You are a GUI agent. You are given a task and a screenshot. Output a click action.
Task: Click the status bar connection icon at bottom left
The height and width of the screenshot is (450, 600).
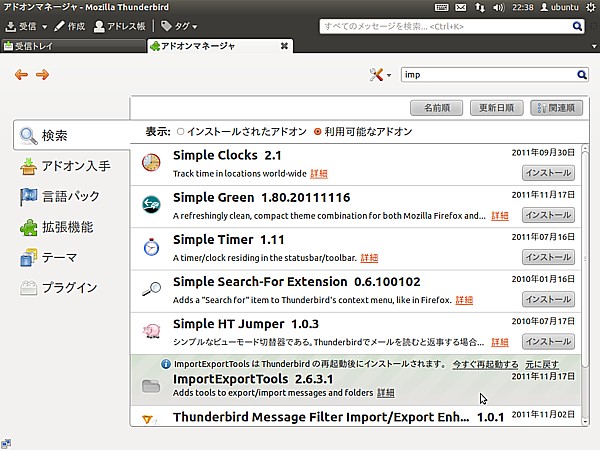pyautogui.click(x=7, y=443)
